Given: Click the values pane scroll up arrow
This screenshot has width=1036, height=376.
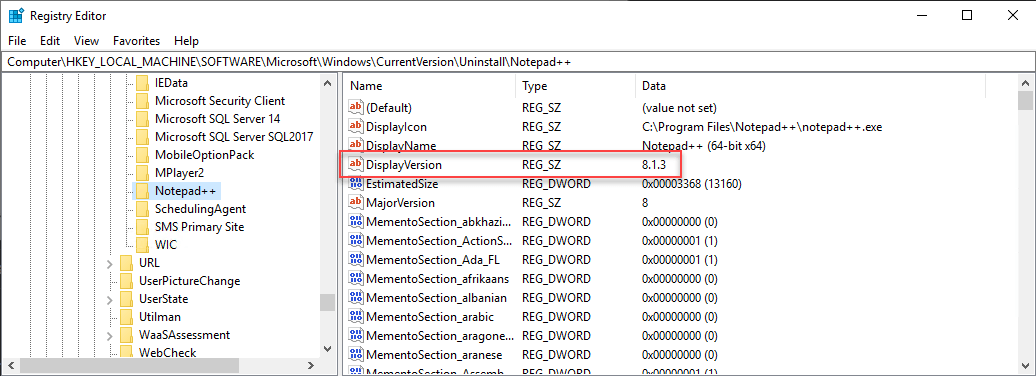Looking at the screenshot, I should coord(1025,83).
